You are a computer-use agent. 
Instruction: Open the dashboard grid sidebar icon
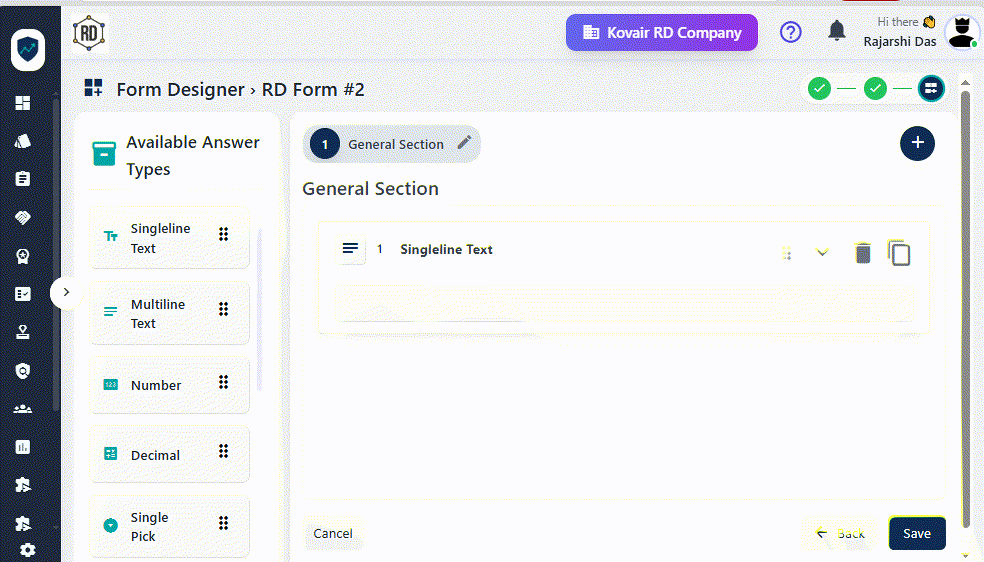tap(23, 103)
